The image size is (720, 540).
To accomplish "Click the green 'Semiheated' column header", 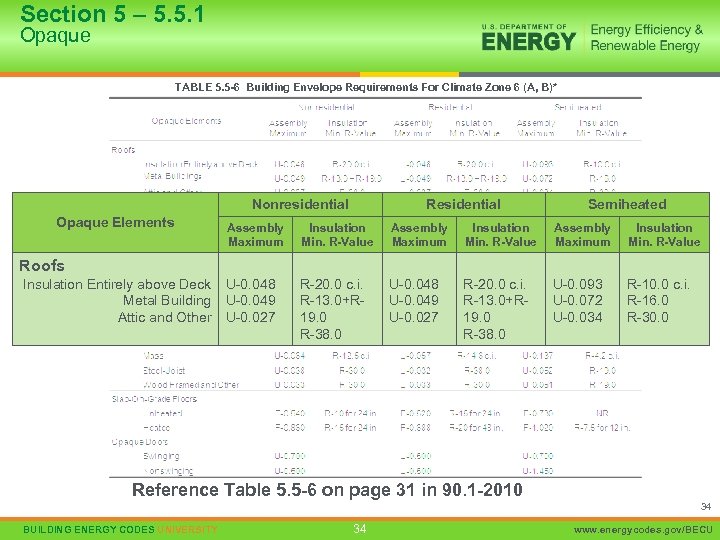I will [627, 204].
